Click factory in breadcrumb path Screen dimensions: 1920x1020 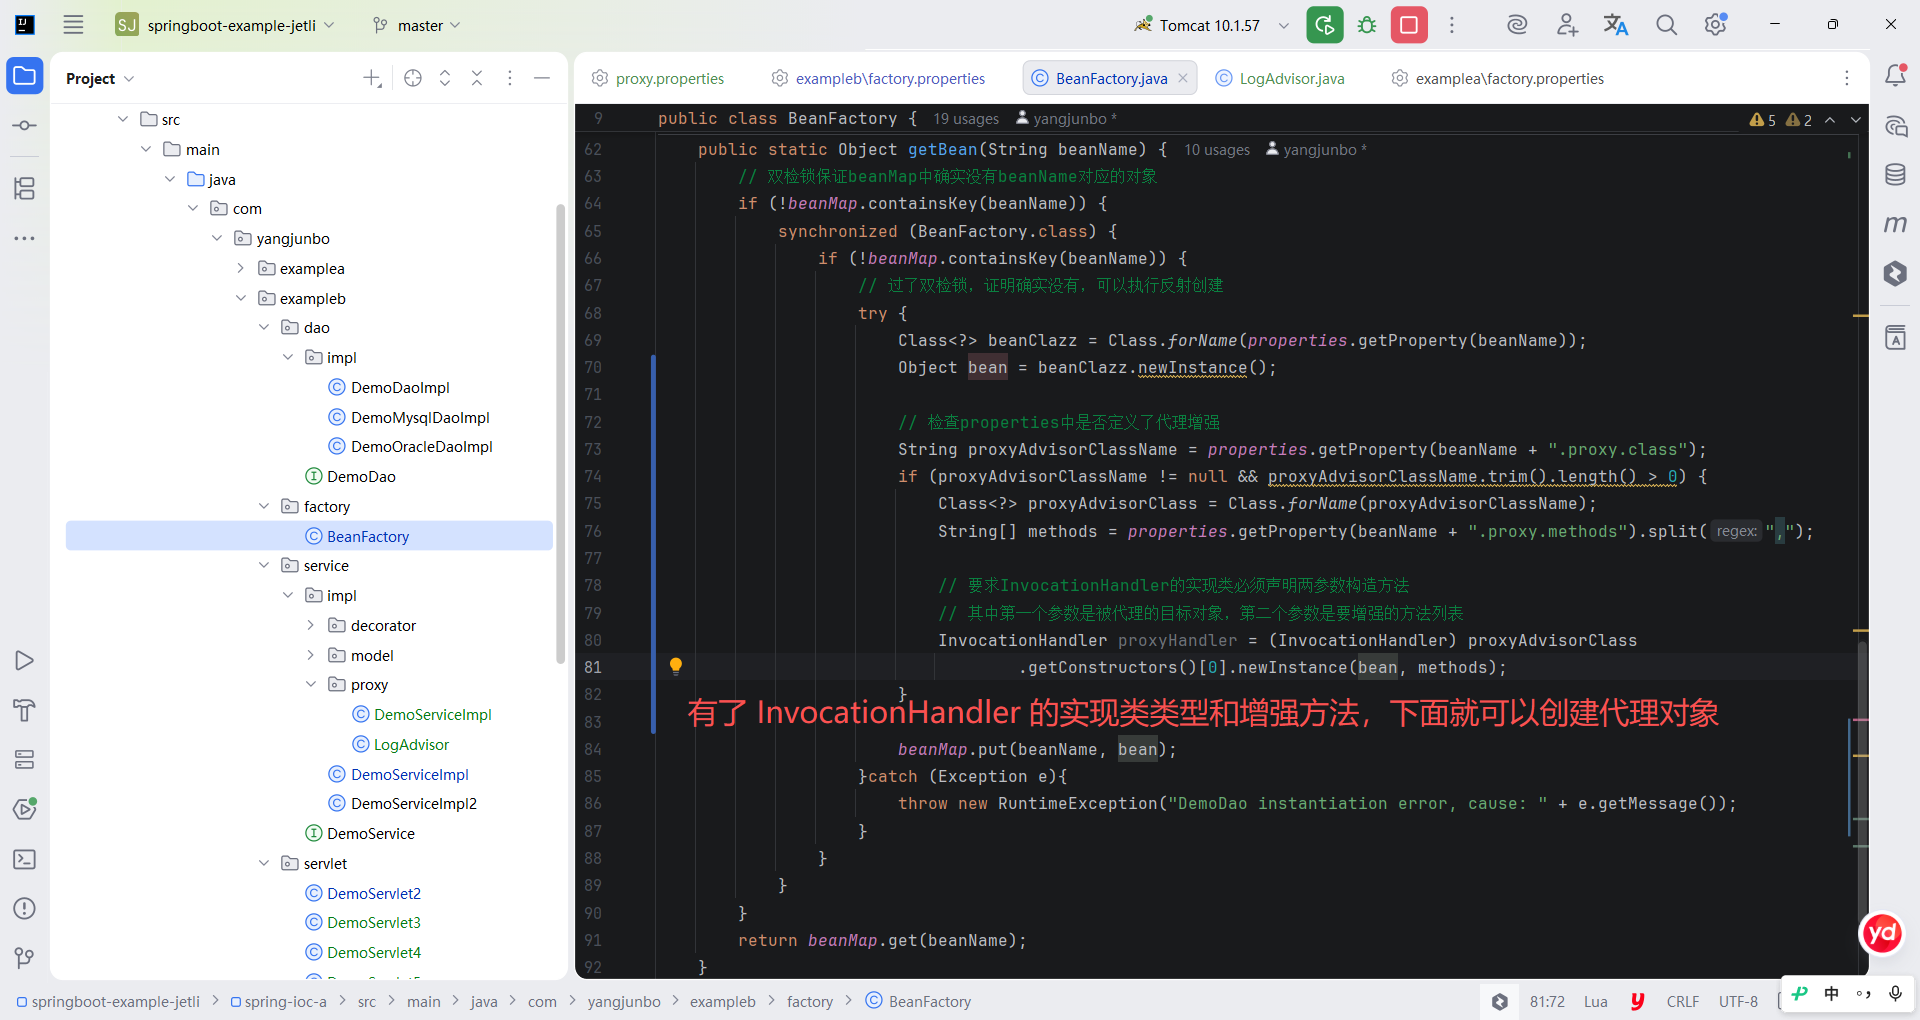(809, 1001)
